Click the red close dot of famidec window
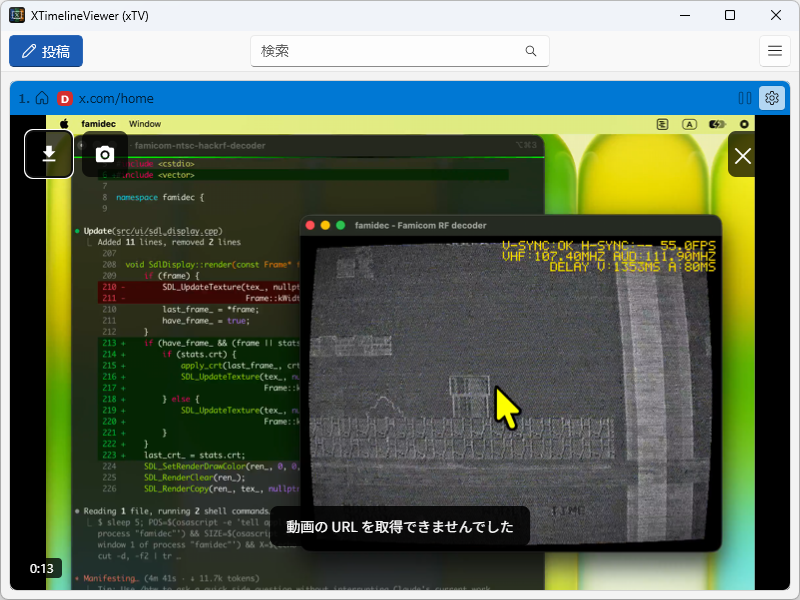This screenshot has width=800, height=600. (310, 226)
